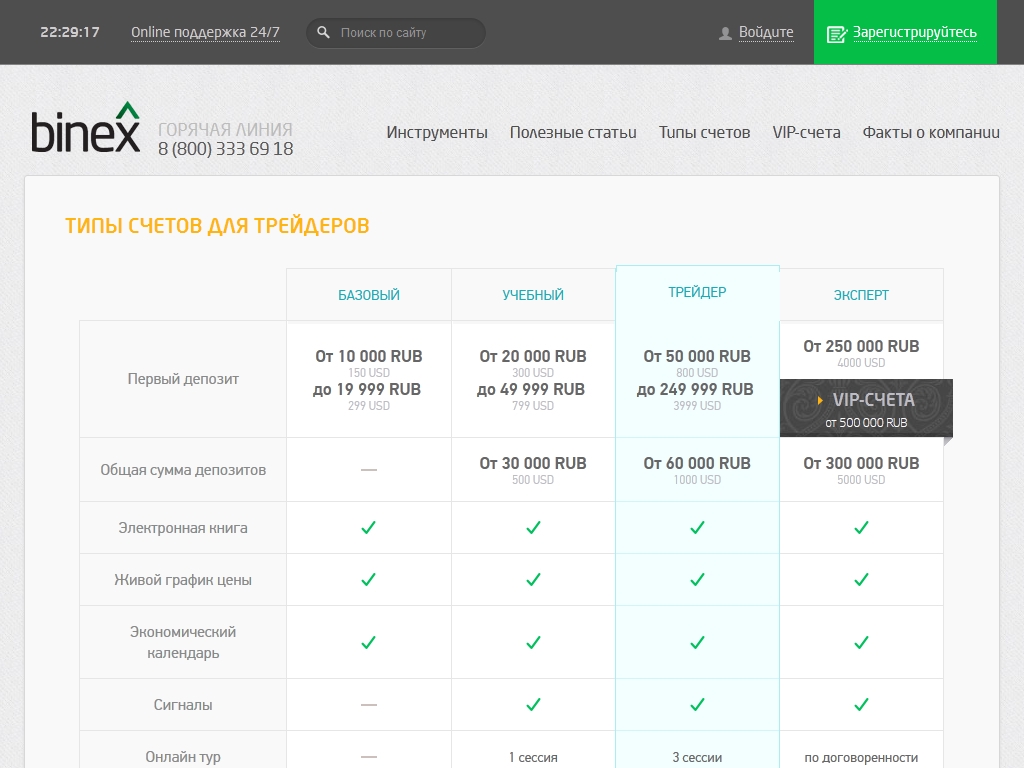Select the Базовый account column header
This screenshot has height=768, width=1024.
[x=369, y=295]
